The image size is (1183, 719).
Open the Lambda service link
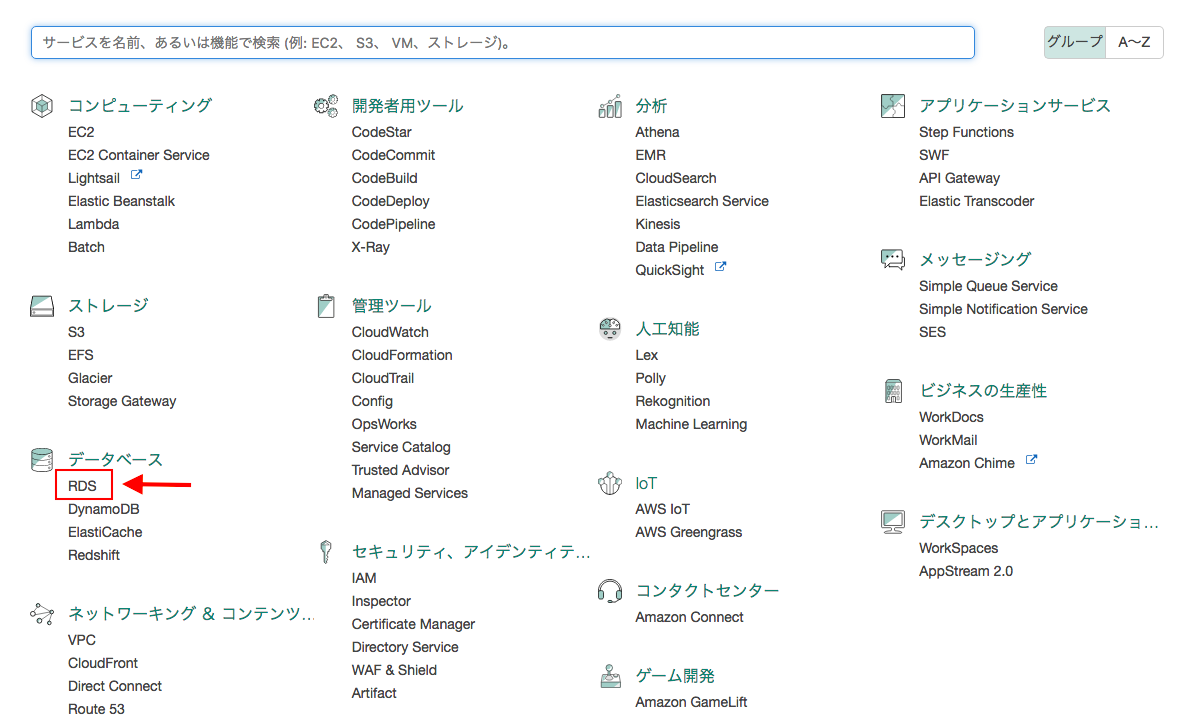click(93, 224)
